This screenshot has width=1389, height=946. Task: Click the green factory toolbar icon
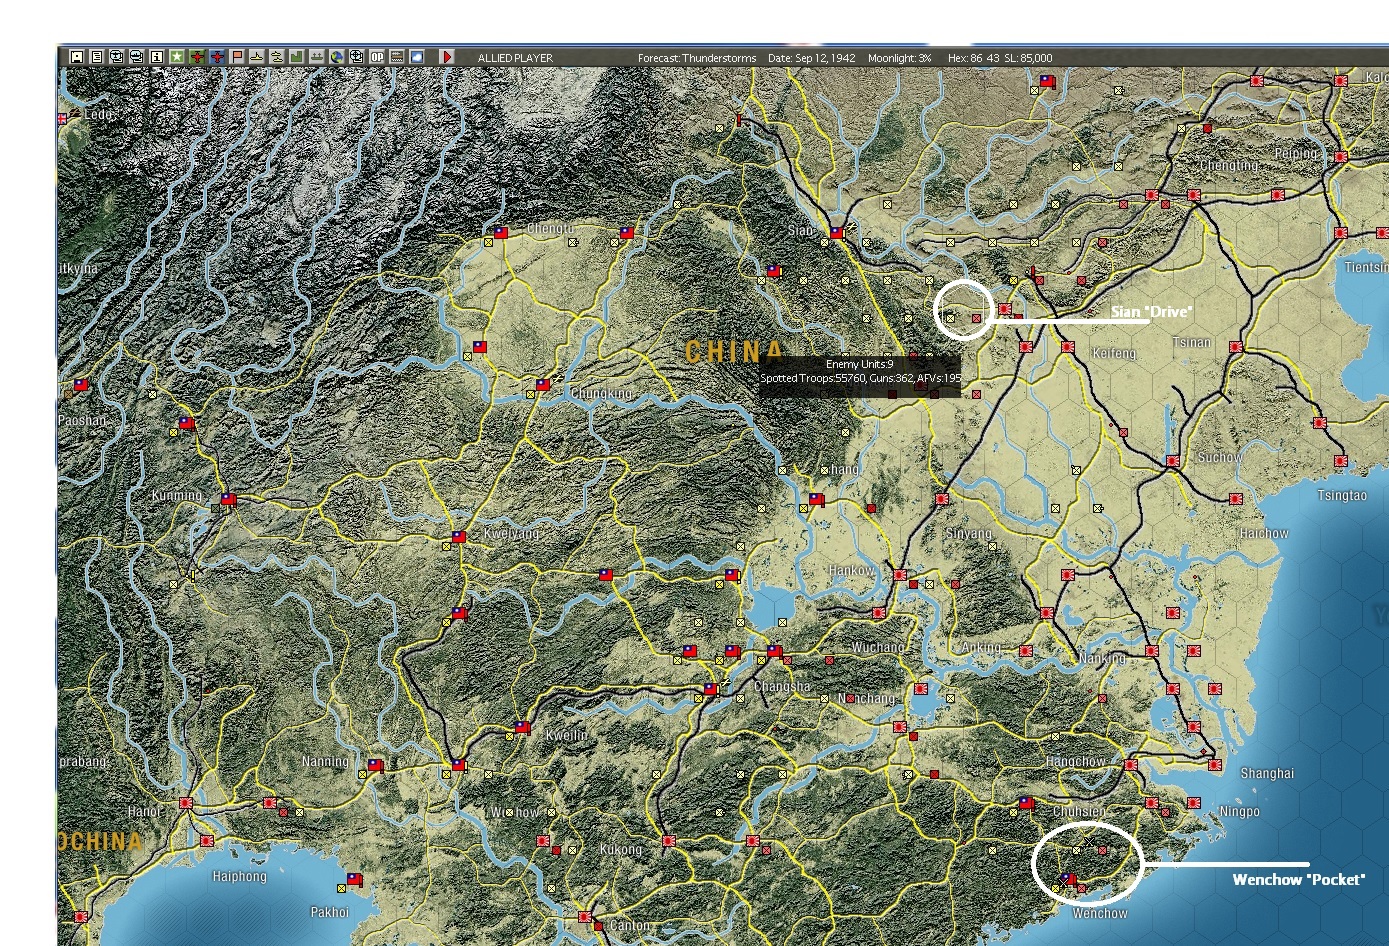[x=297, y=57]
